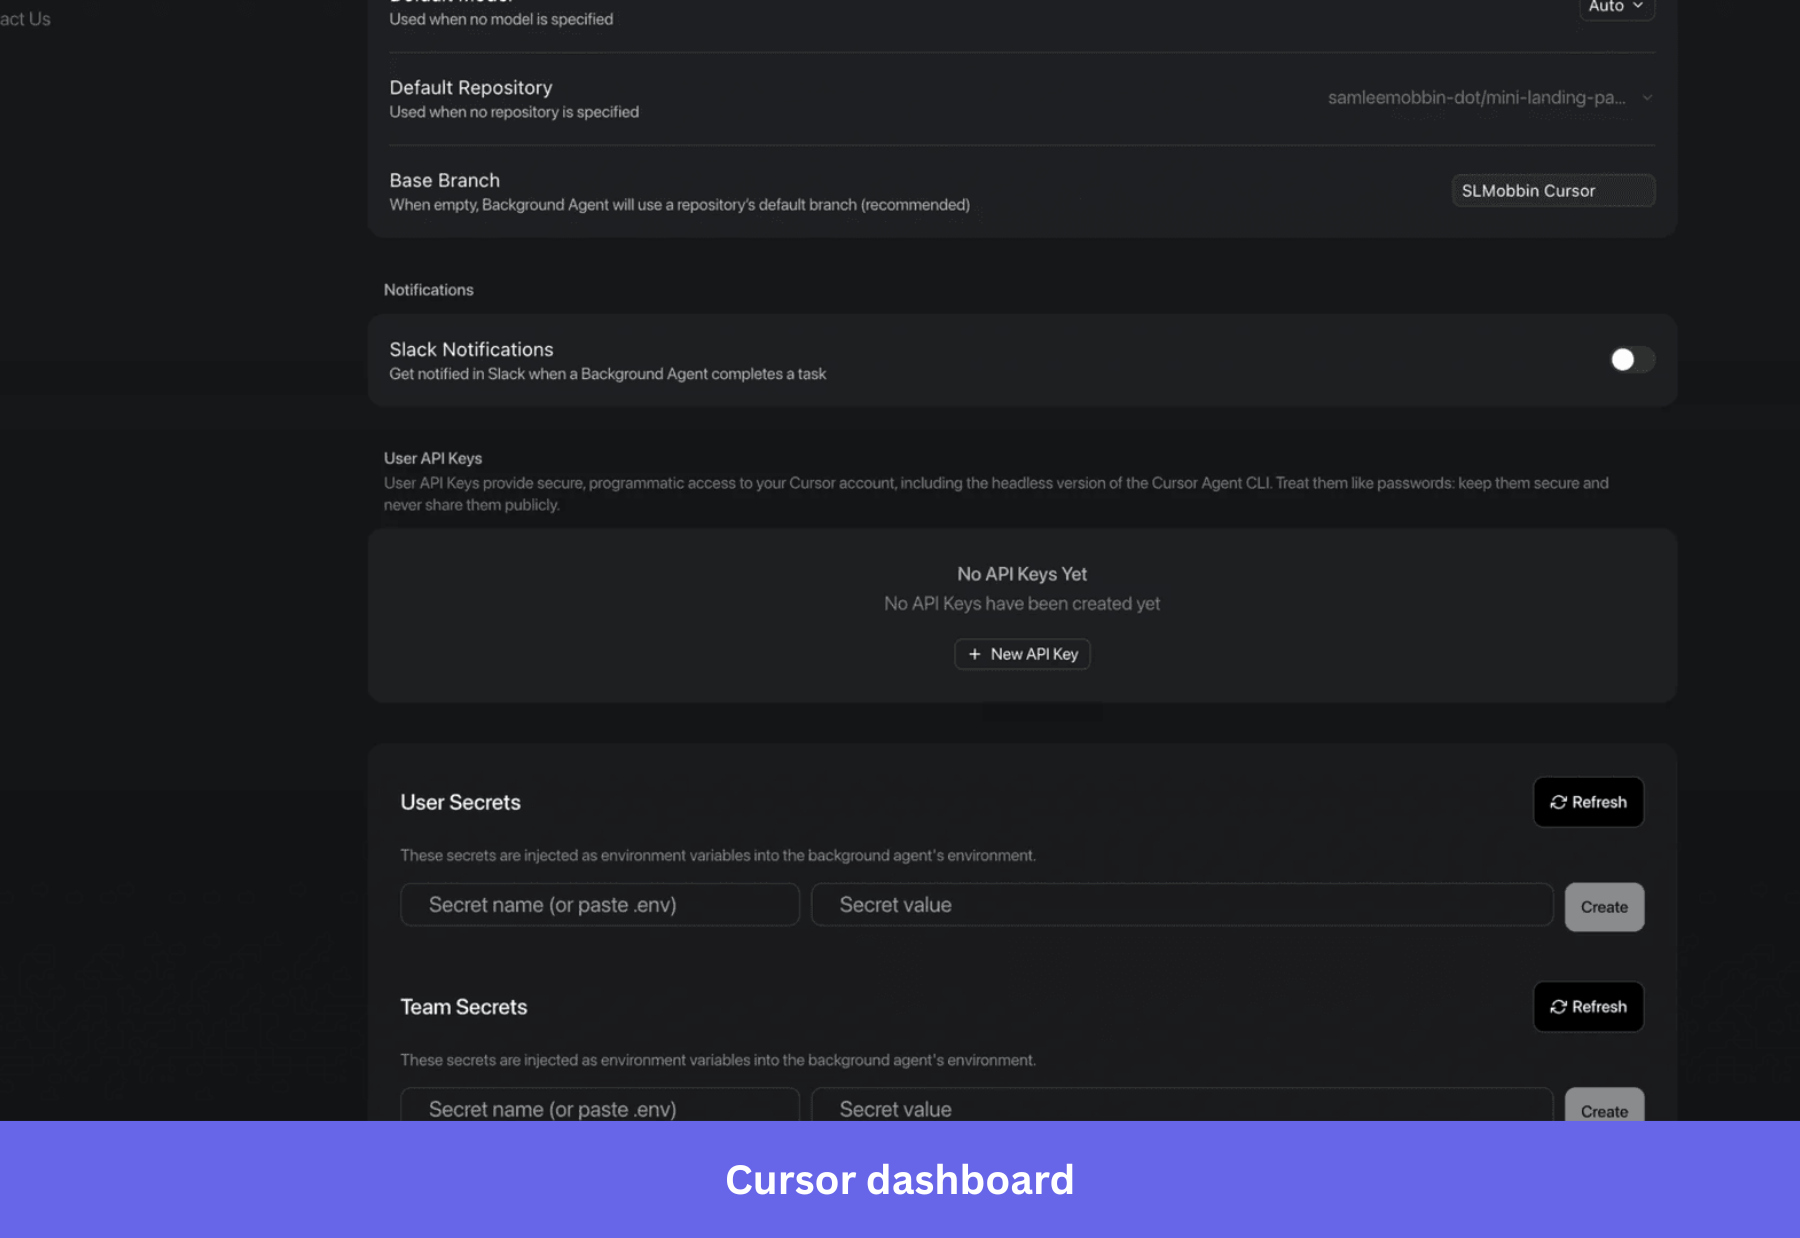Click 'No API Keys have been created yet' text
The image size is (1800, 1238).
pyautogui.click(x=1022, y=604)
